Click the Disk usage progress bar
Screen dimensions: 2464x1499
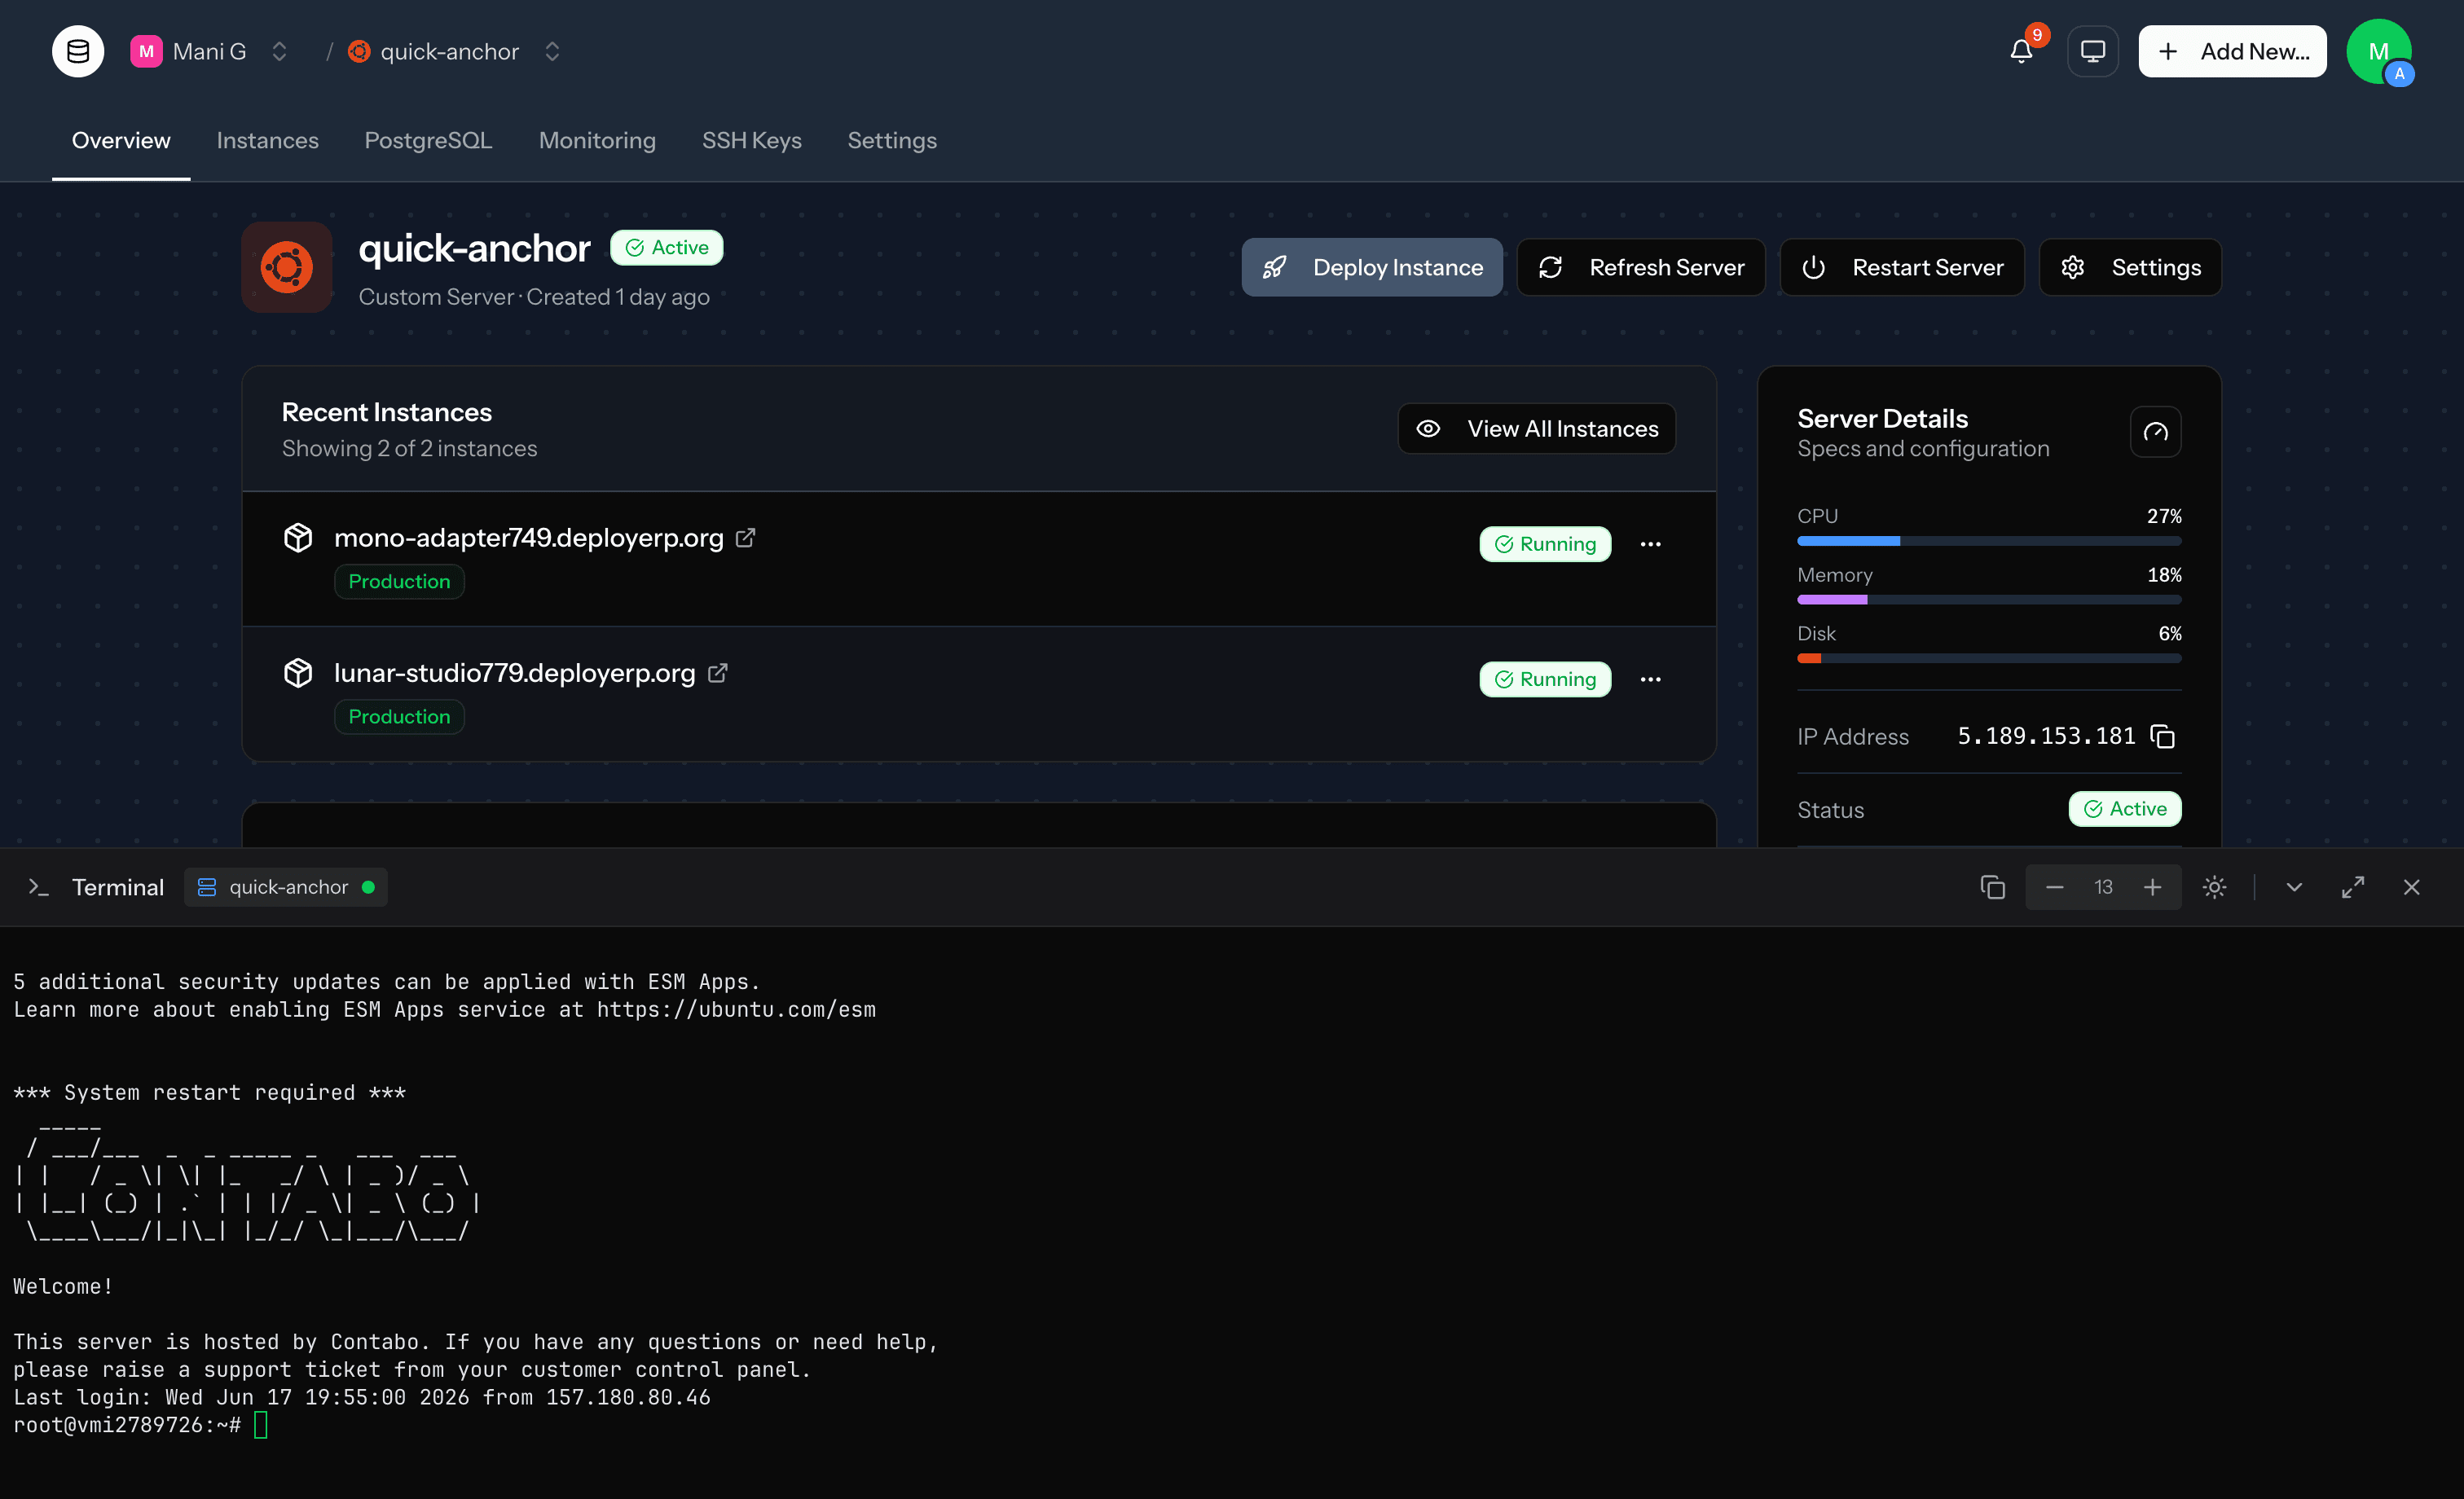pos(1989,659)
